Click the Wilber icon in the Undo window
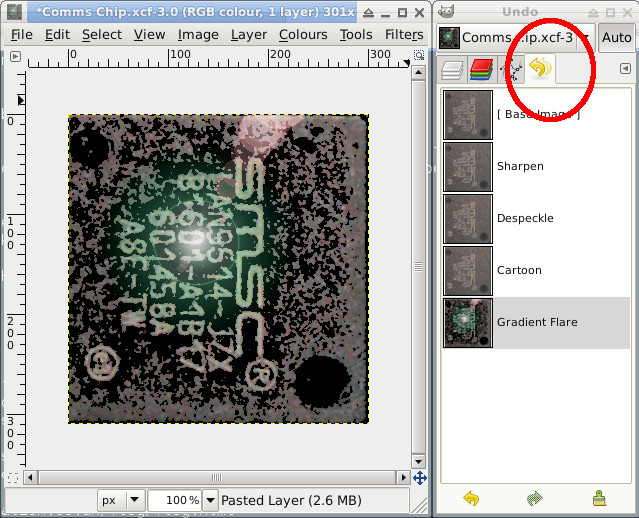Image resolution: width=639 pixels, height=518 pixels. 446,11
